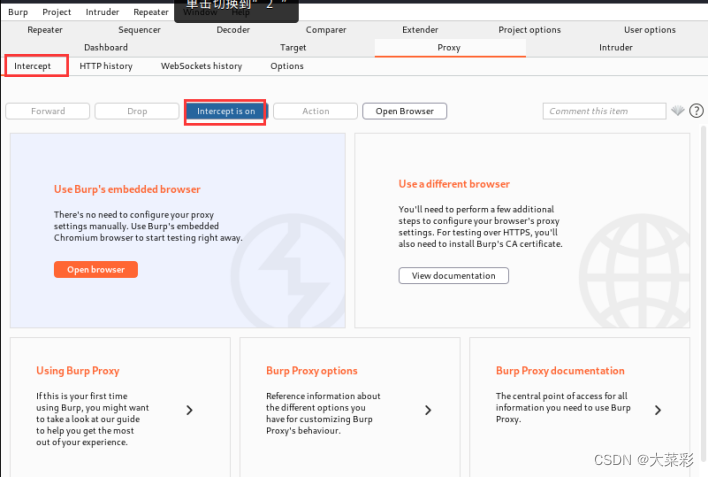Switch to the Target tab
The image size is (709, 477).
tap(293, 47)
